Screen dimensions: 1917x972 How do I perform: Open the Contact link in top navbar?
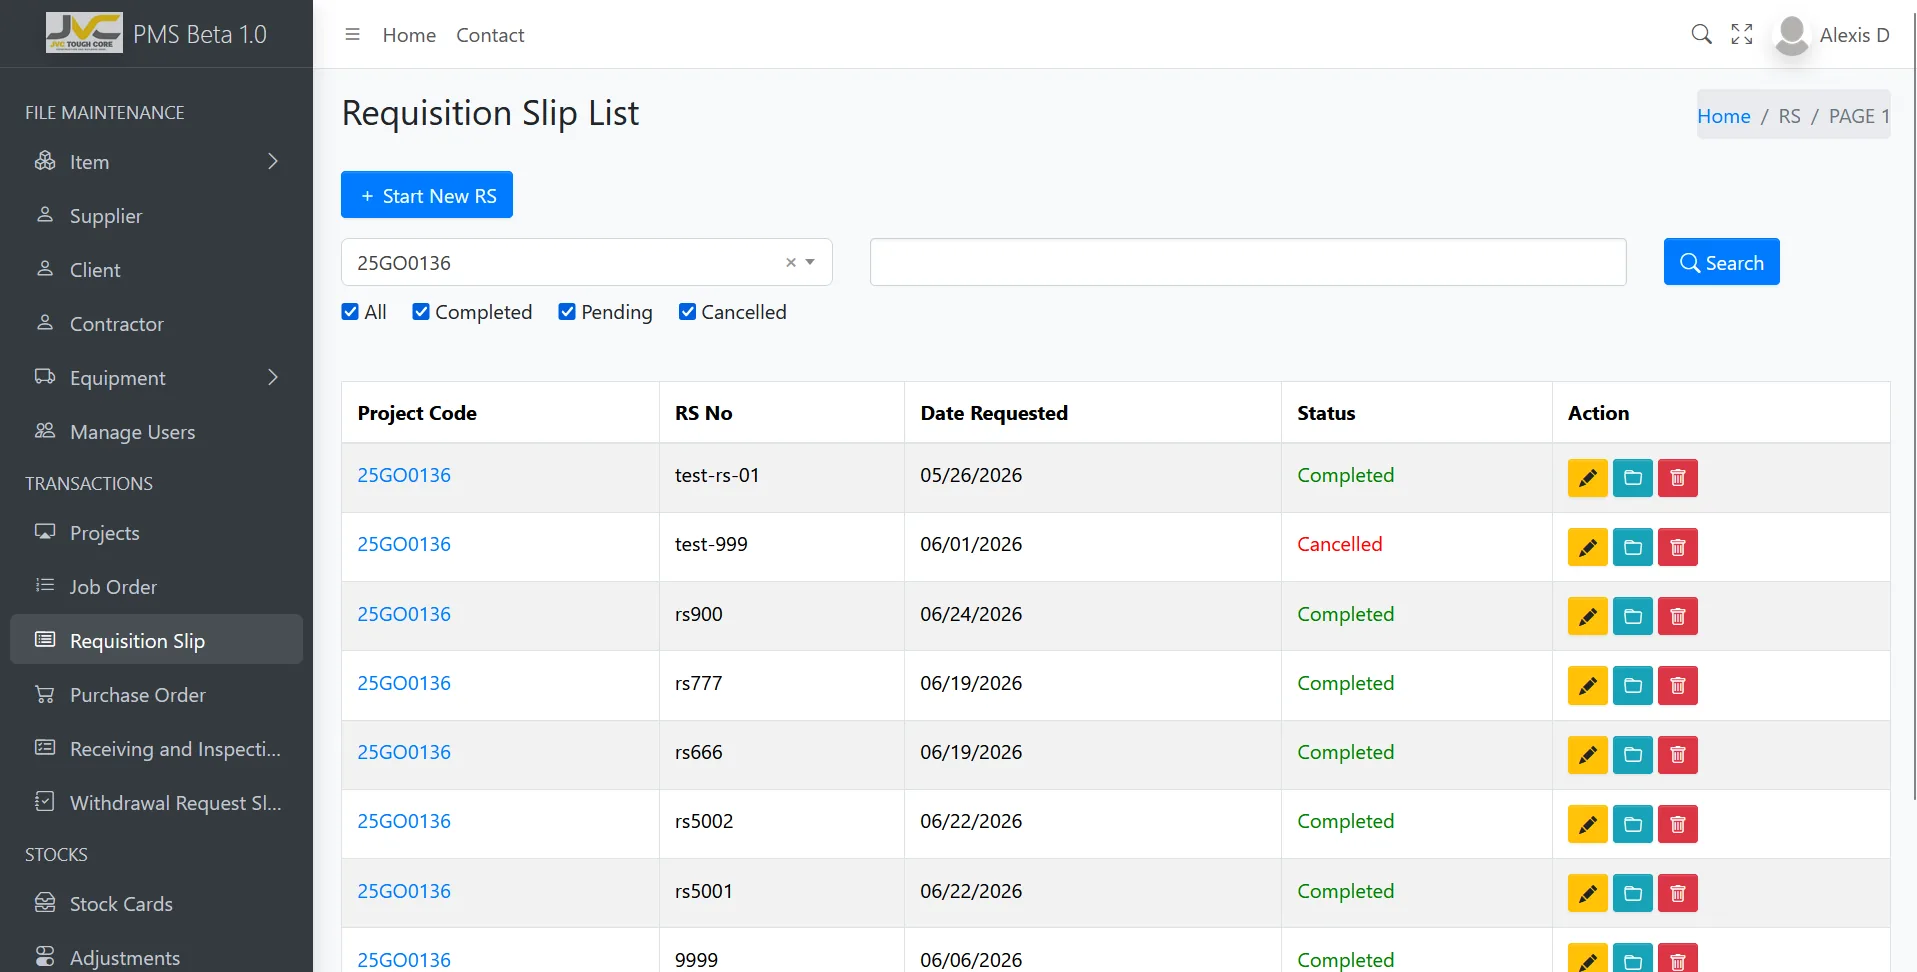tap(490, 35)
